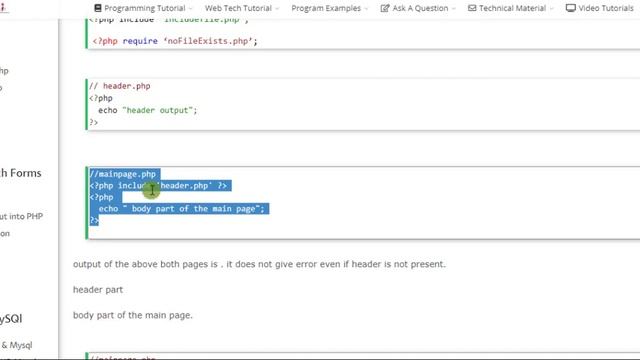
Task: Expand the Web Tech Tutorial dropdown arrow
Action: pyautogui.click(x=277, y=9)
